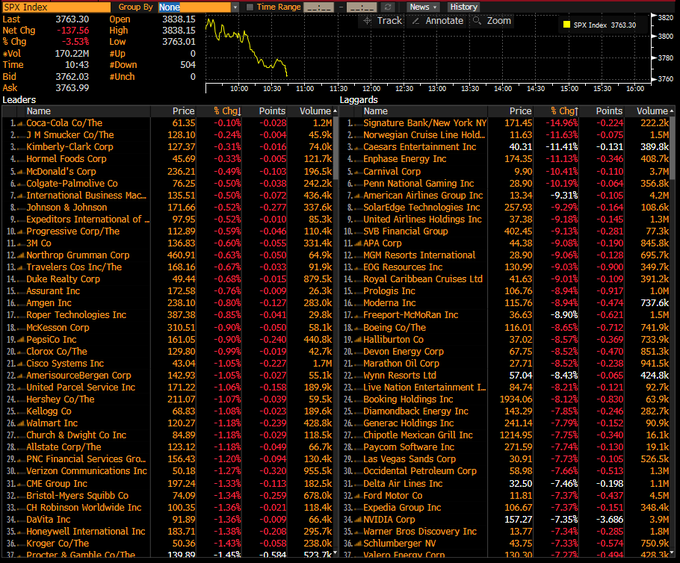Click the sparkline icon next to McDonald's Corp
The image size is (680, 563).
tap(20, 172)
